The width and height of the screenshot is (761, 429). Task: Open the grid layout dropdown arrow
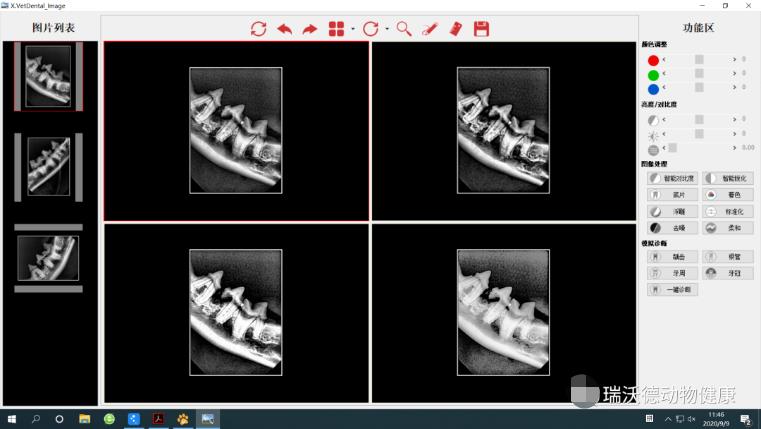[x=353, y=29]
